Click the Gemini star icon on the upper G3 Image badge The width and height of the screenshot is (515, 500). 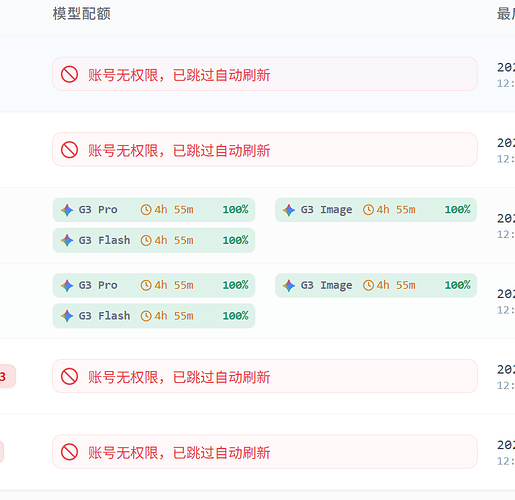coord(289,210)
